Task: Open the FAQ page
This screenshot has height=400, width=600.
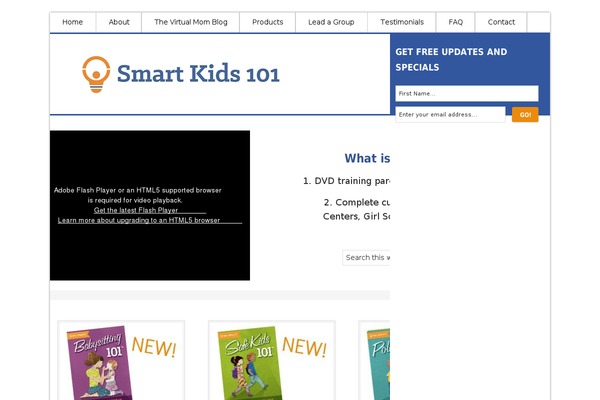Action: coord(455,22)
